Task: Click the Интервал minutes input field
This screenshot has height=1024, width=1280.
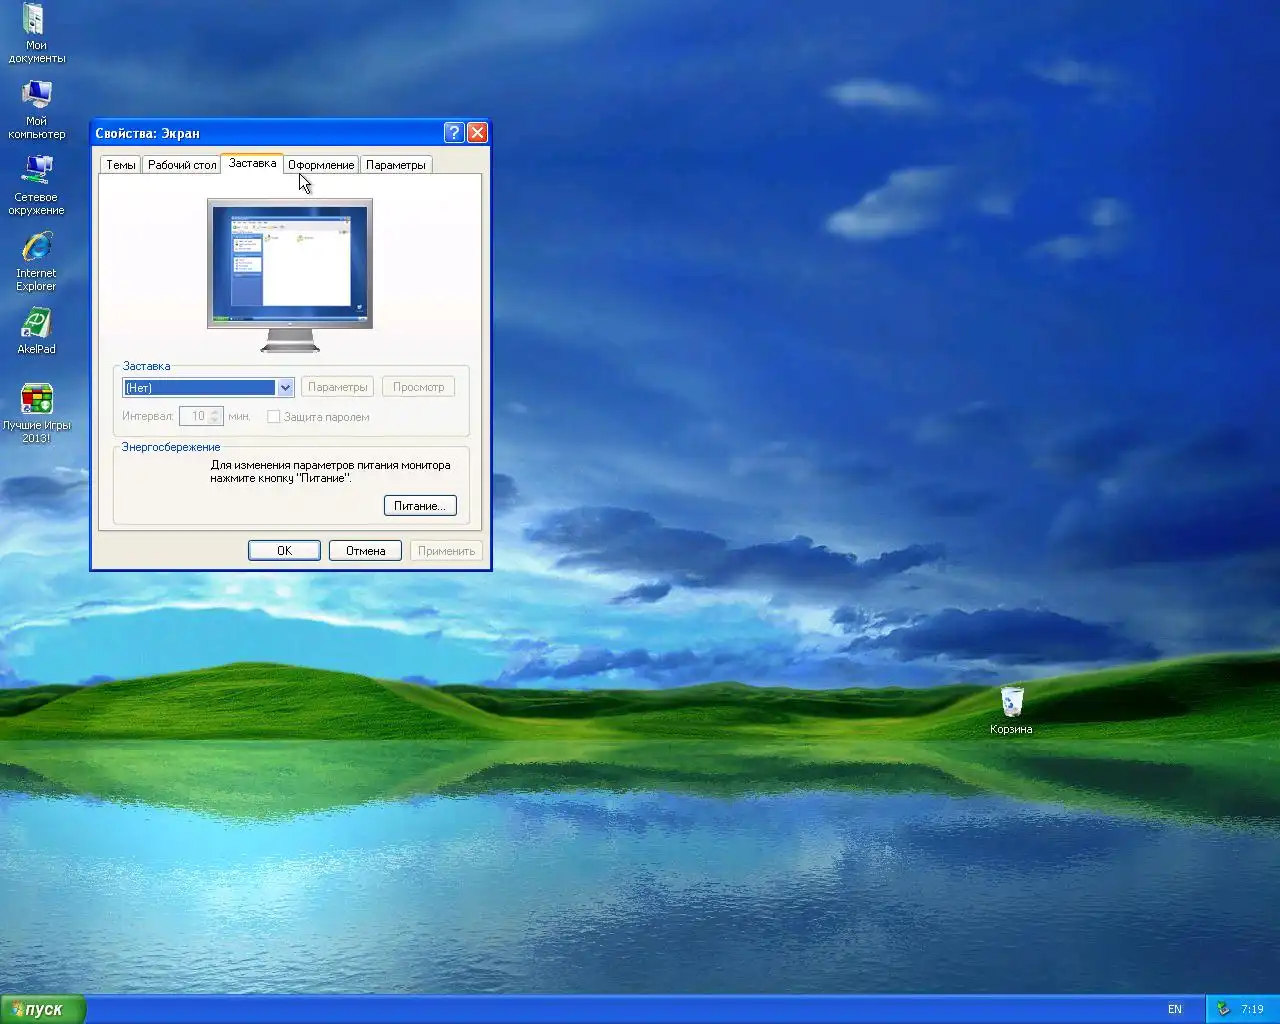Action: (x=194, y=416)
